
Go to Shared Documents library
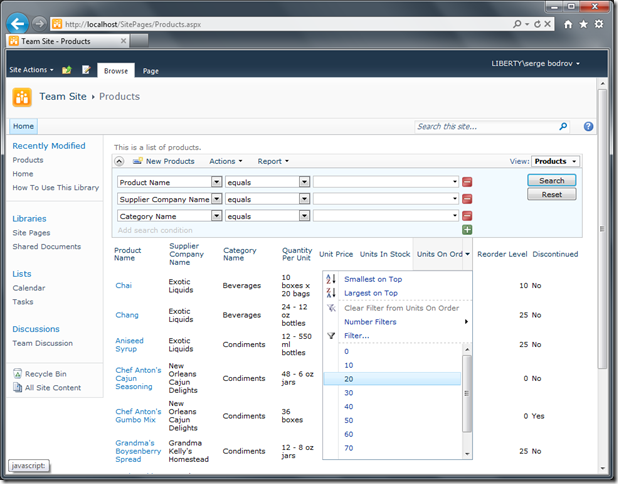[x=47, y=247]
